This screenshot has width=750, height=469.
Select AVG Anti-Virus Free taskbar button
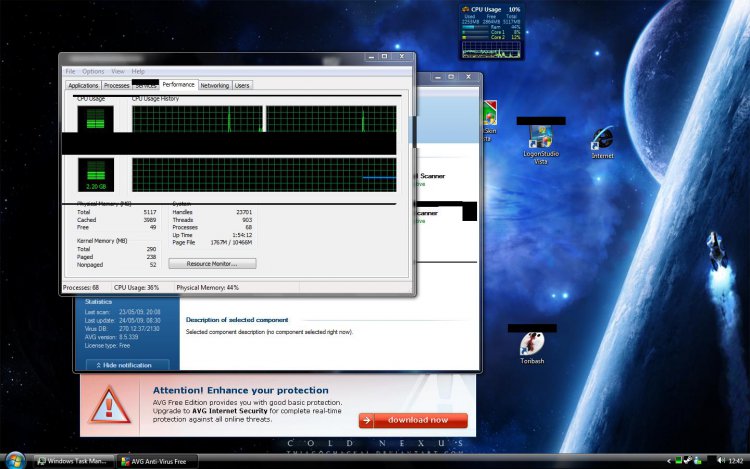pos(157,461)
